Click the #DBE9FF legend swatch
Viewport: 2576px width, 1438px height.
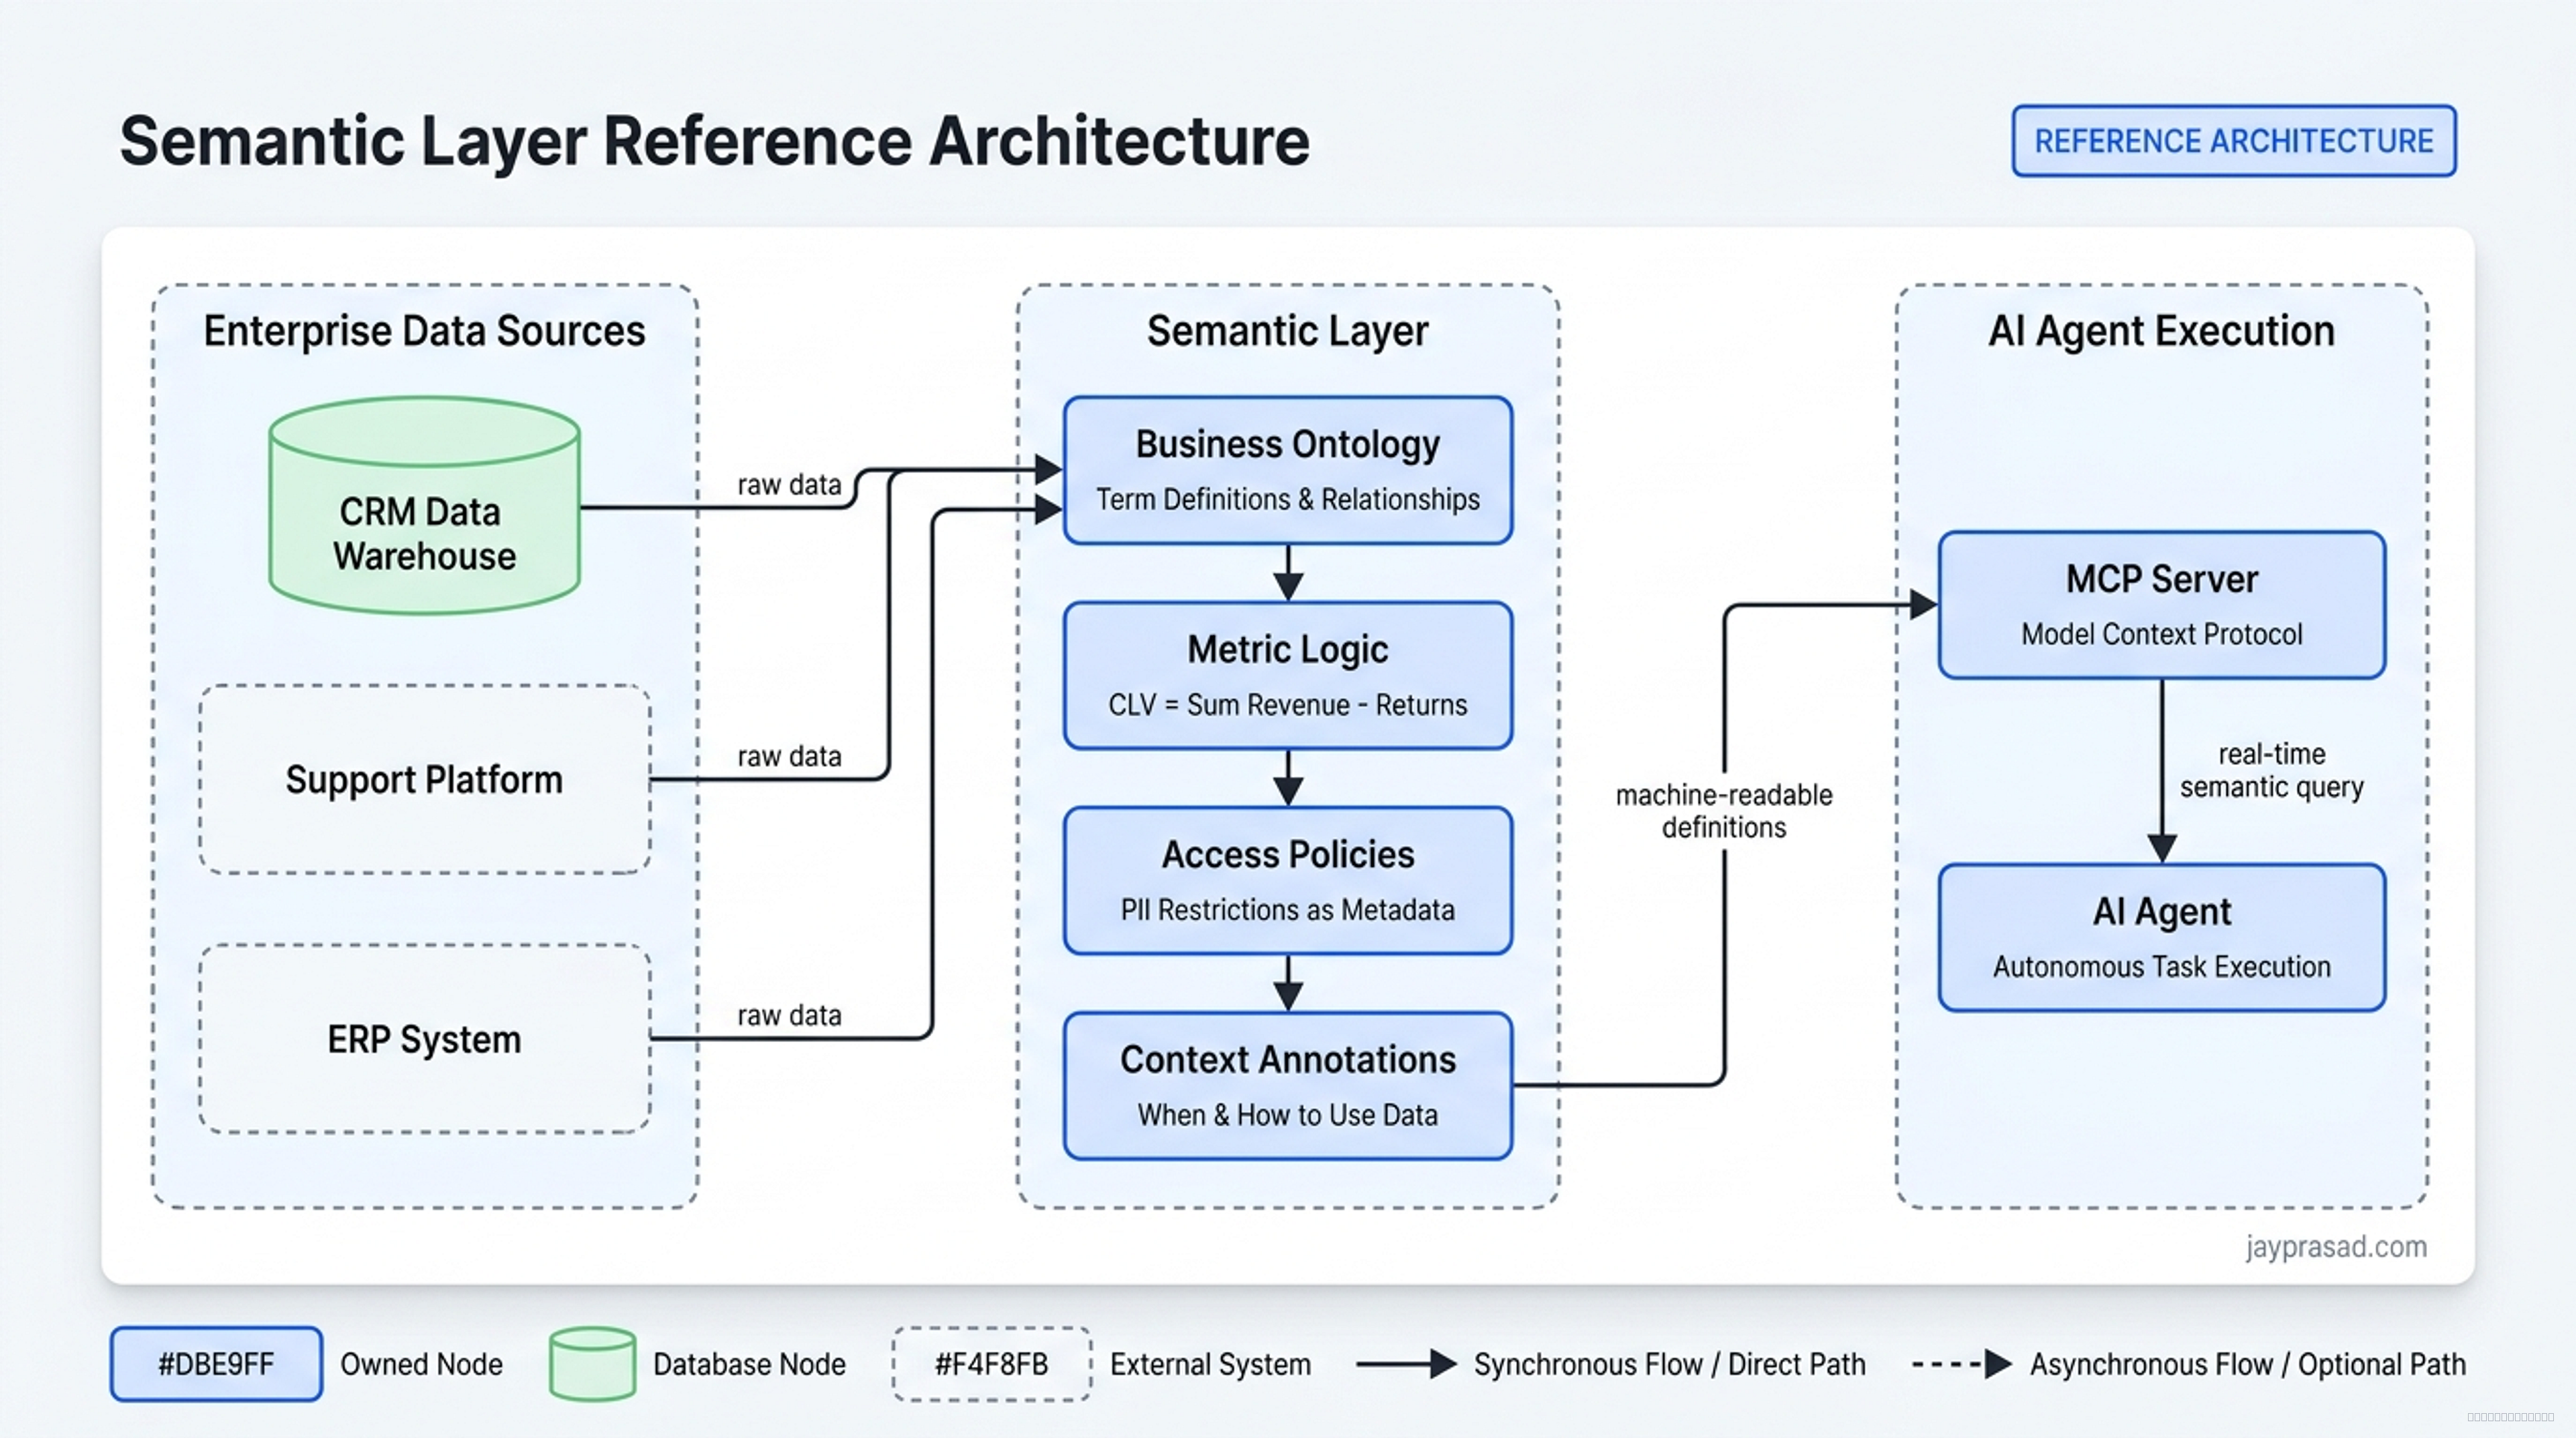point(216,1364)
